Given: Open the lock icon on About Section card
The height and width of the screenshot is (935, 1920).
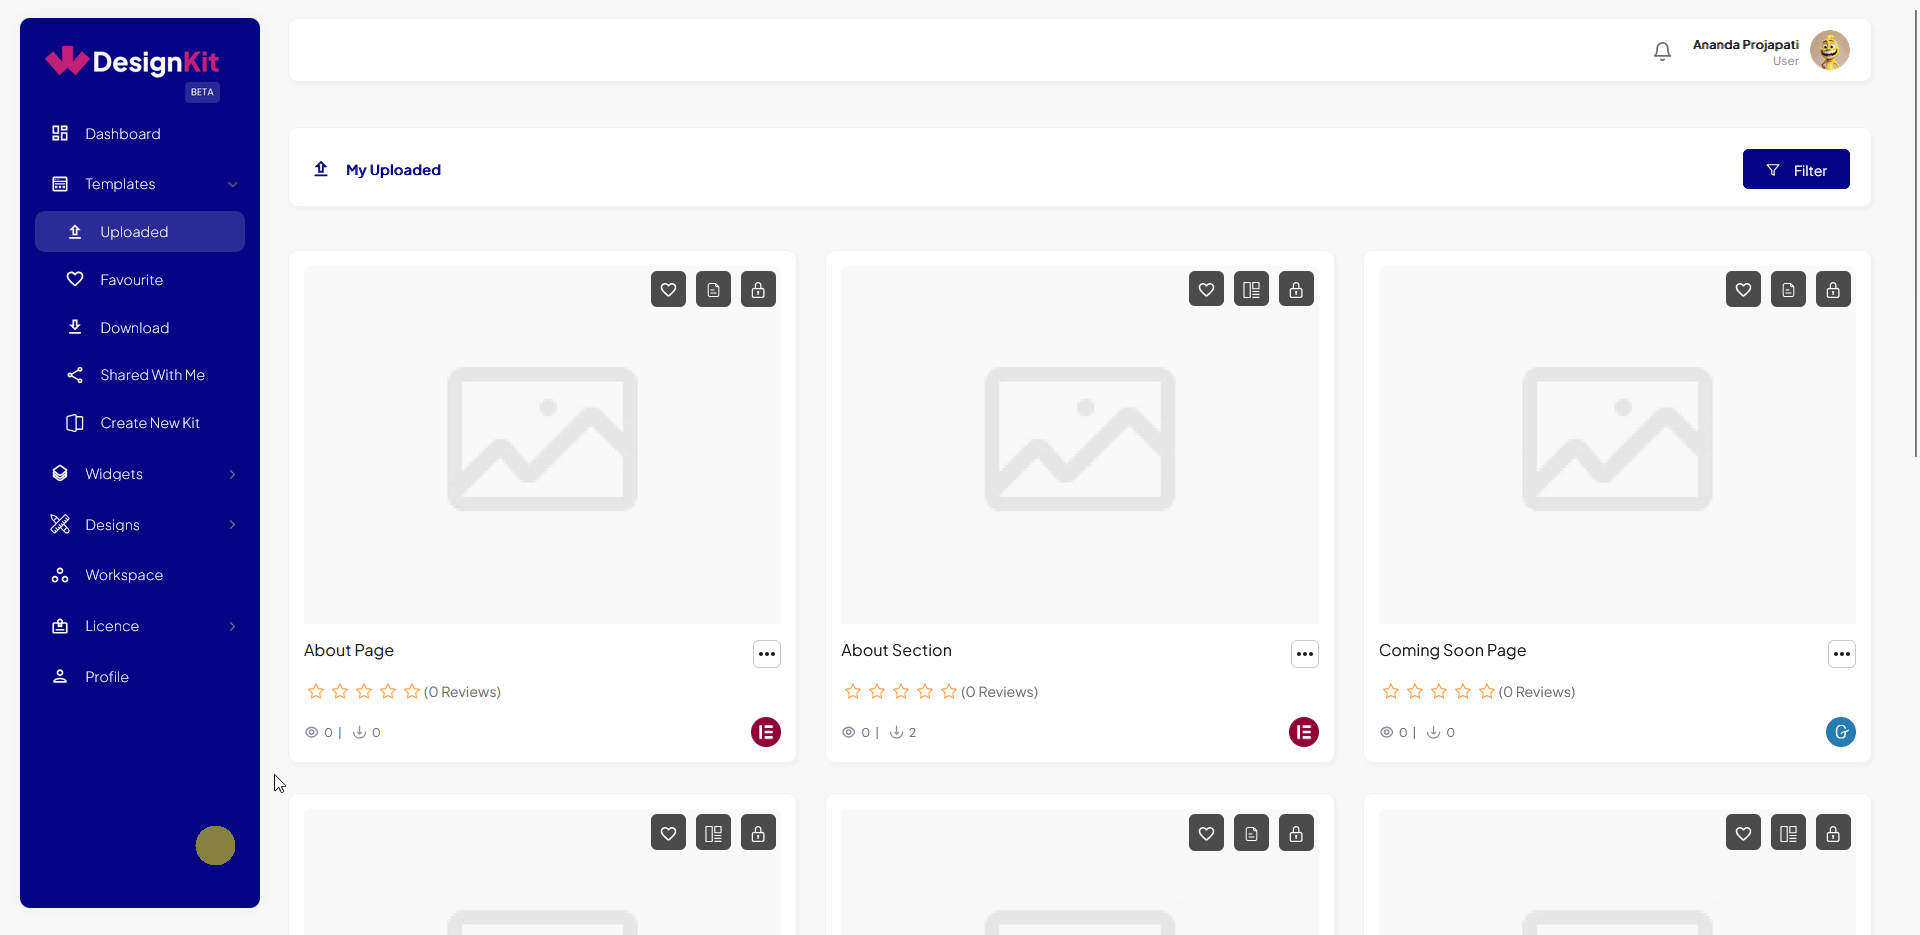Looking at the screenshot, I should pos(1296,289).
